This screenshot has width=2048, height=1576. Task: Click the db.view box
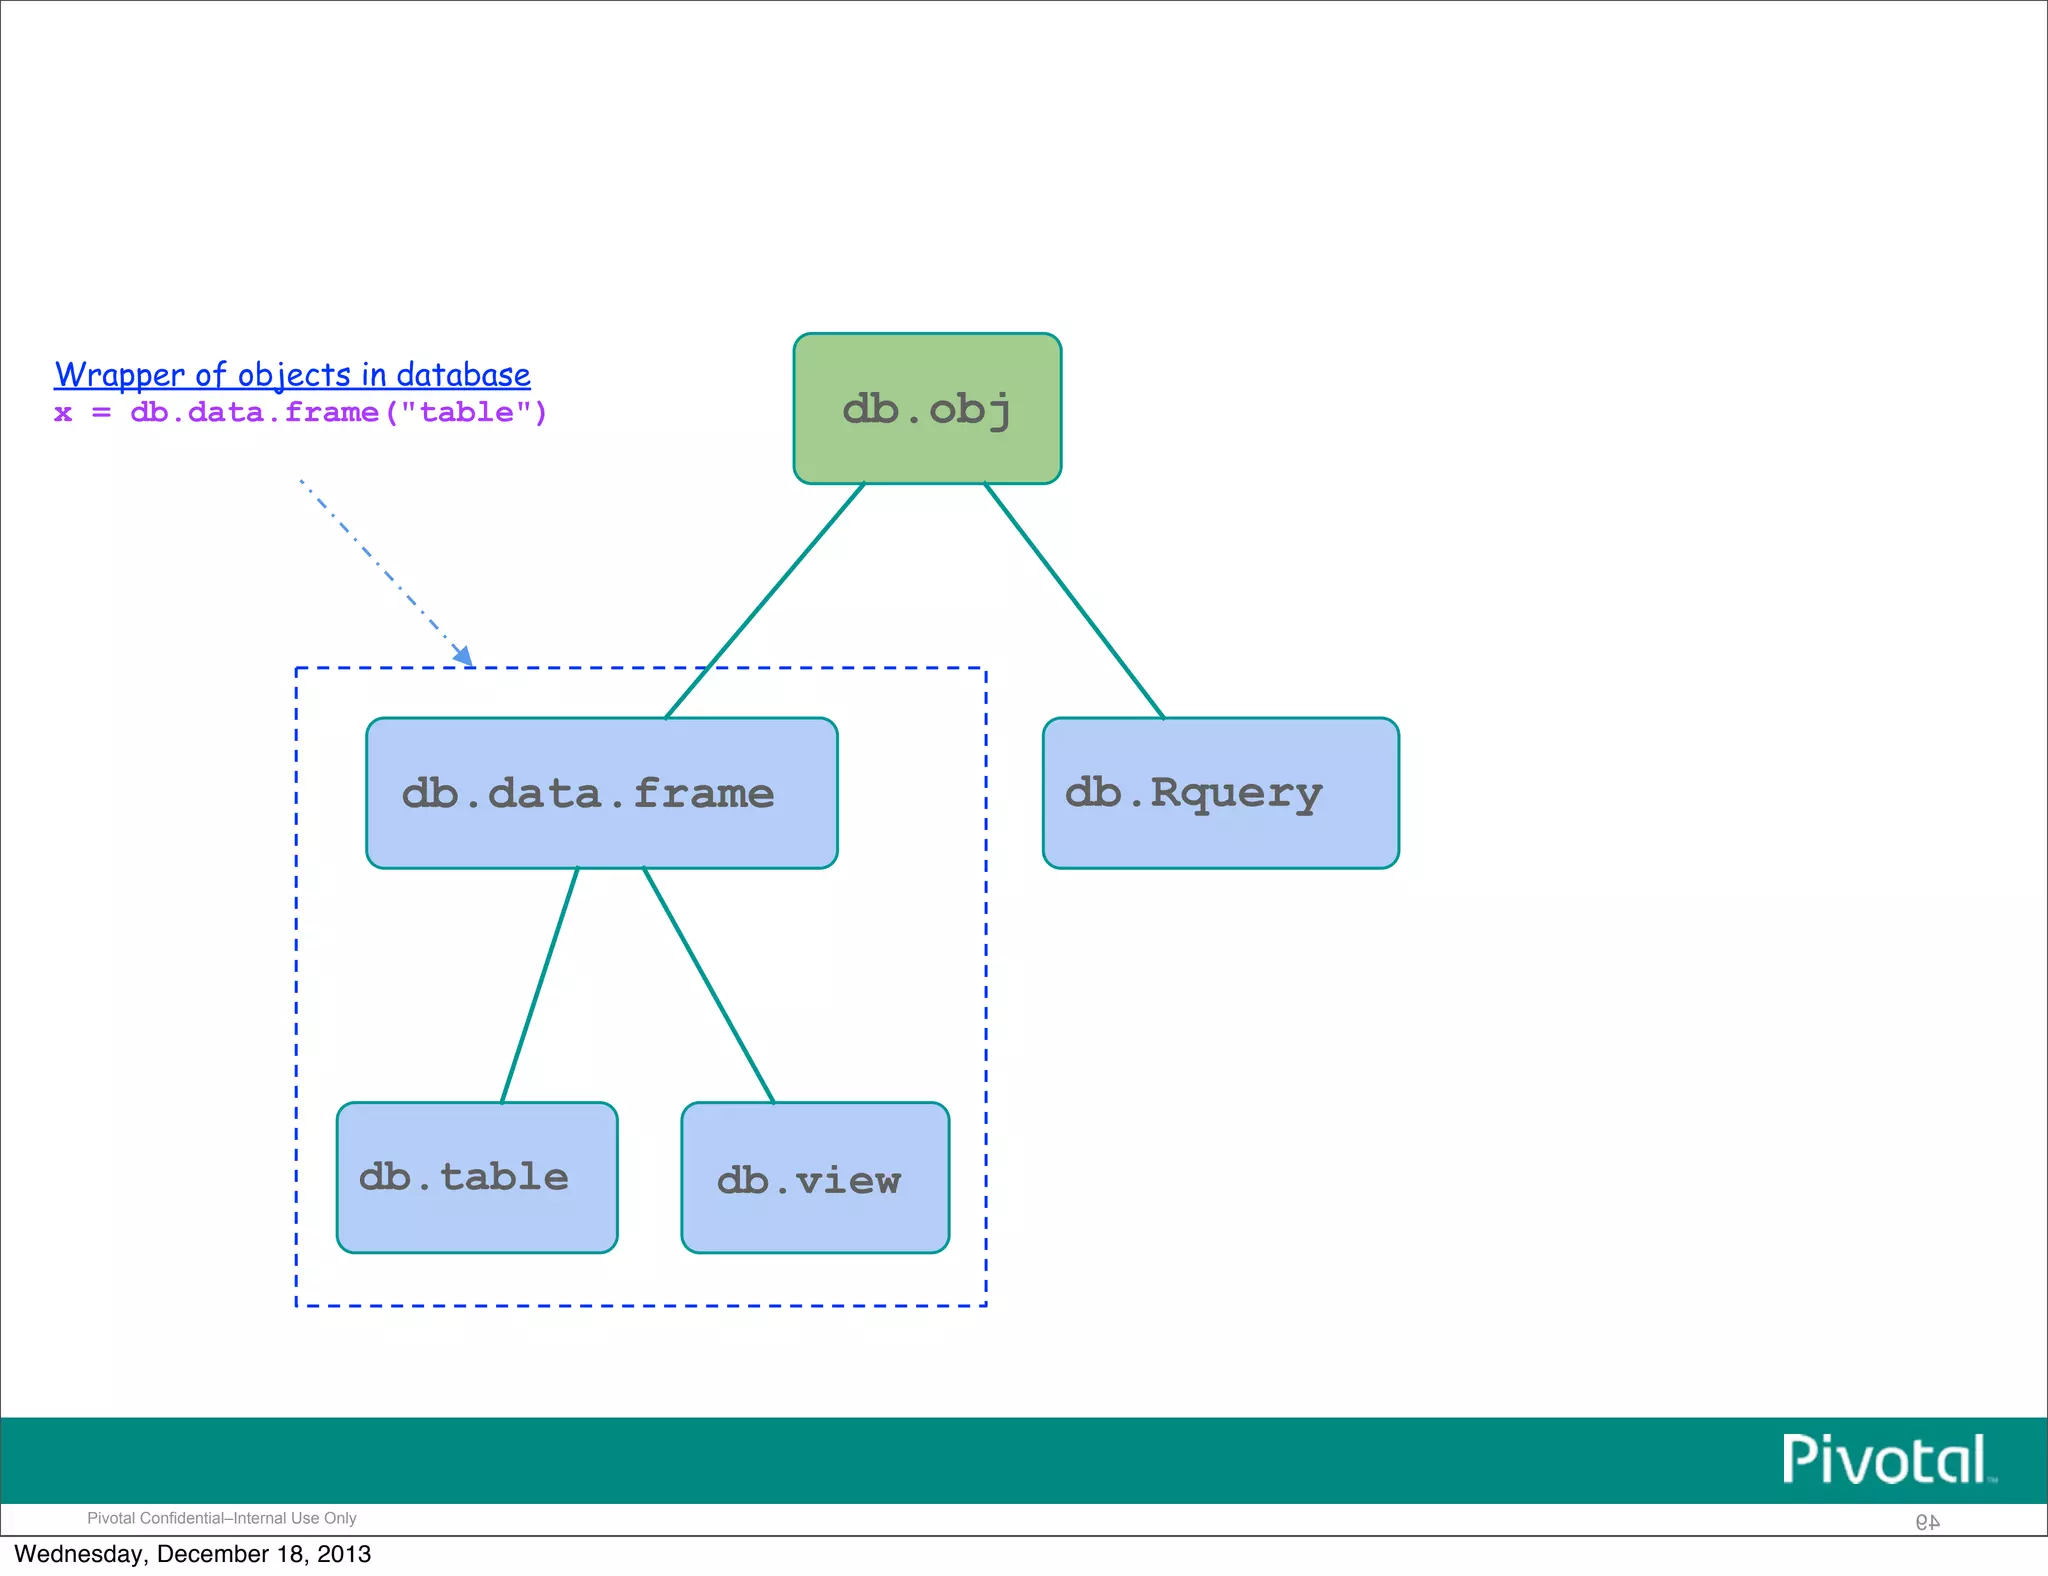click(815, 1177)
